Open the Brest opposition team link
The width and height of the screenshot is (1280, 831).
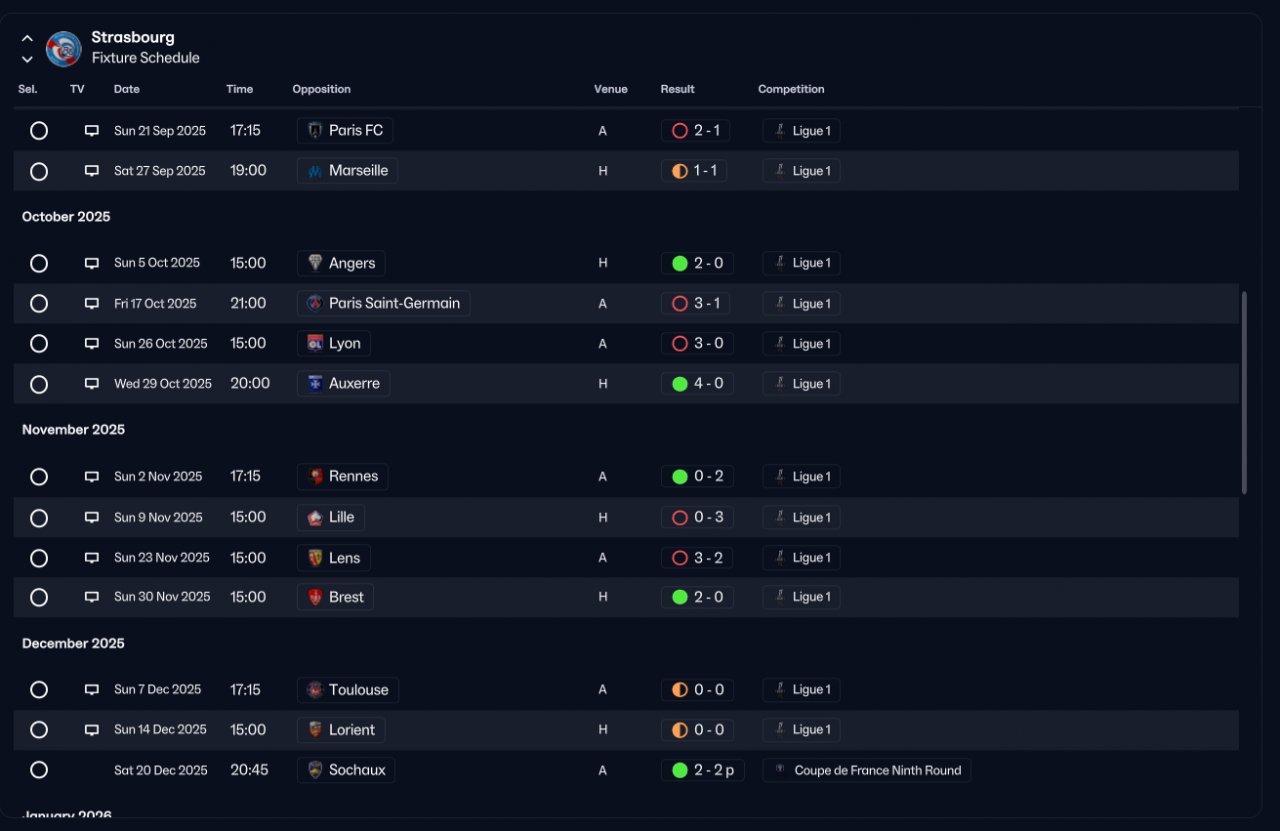[335, 597]
